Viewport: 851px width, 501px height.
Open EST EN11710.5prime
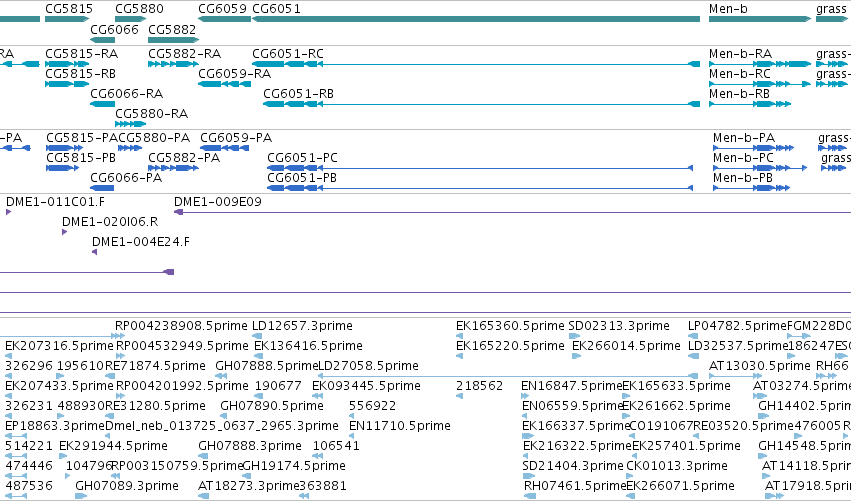(399, 427)
